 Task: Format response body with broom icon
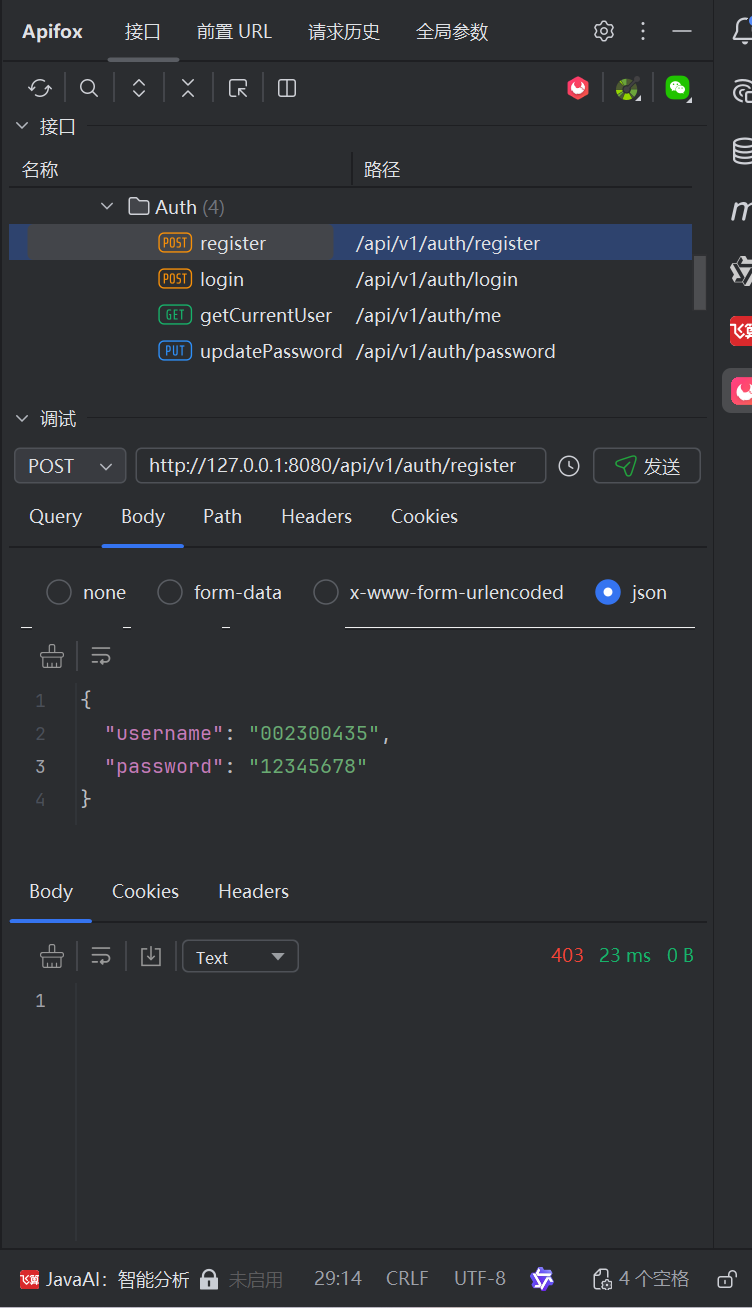51,957
